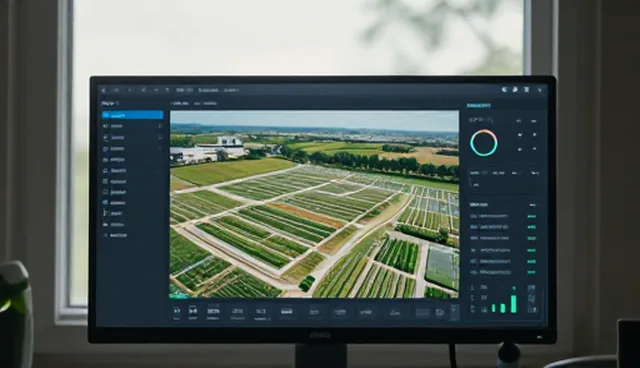640x368 pixels.
Task: Click the first icon in the bottom toolbar
Action: pos(176,312)
